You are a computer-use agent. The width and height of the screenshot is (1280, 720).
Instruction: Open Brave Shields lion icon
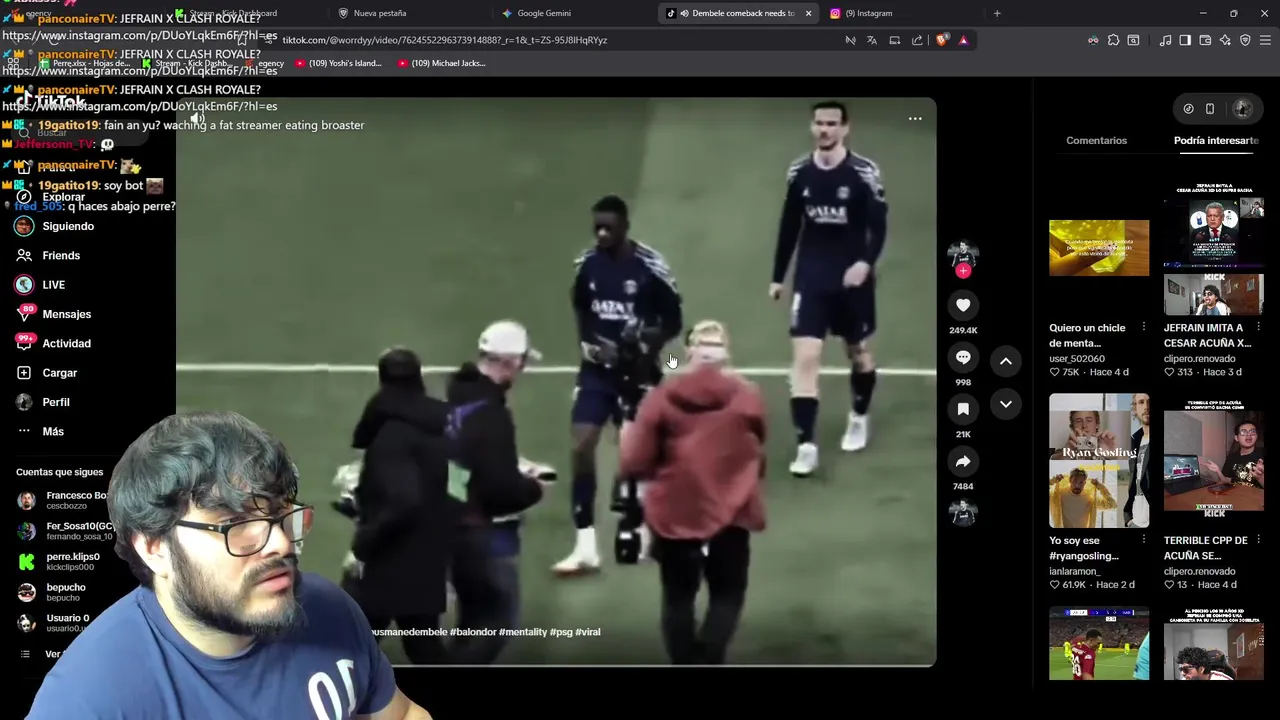(942, 40)
